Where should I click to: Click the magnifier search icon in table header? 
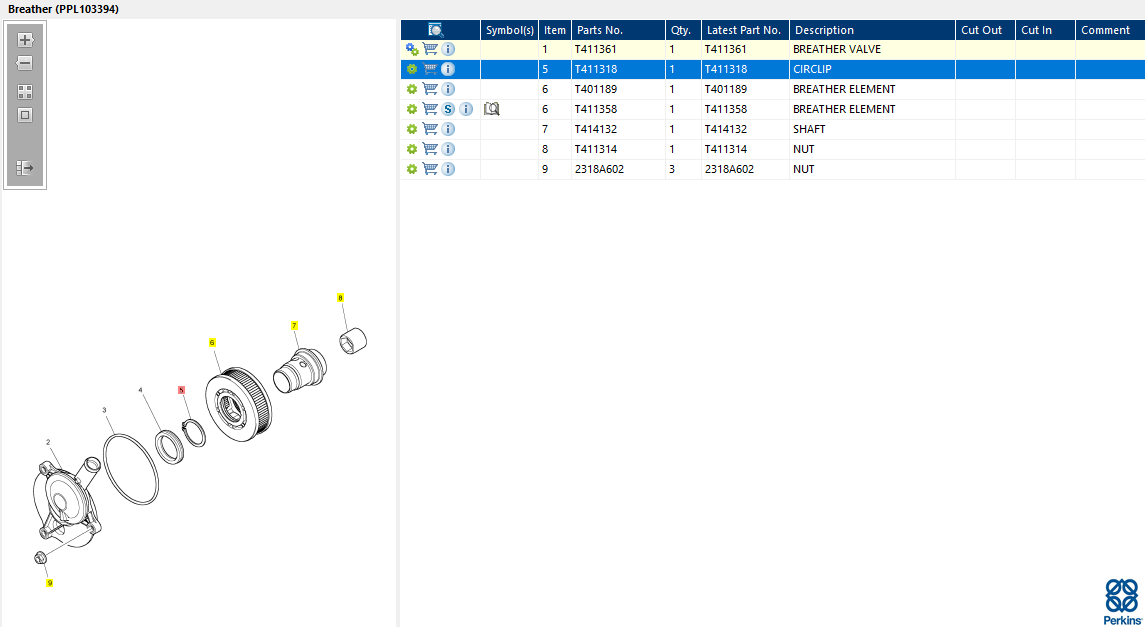[436, 30]
